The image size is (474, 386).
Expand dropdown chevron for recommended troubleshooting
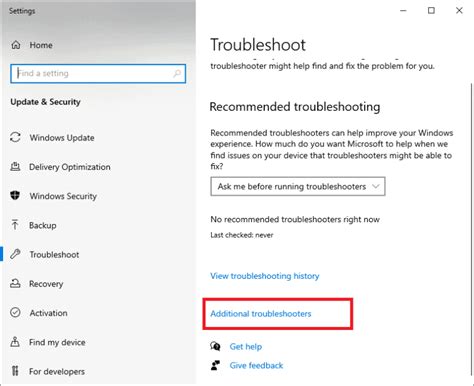tap(376, 186)
